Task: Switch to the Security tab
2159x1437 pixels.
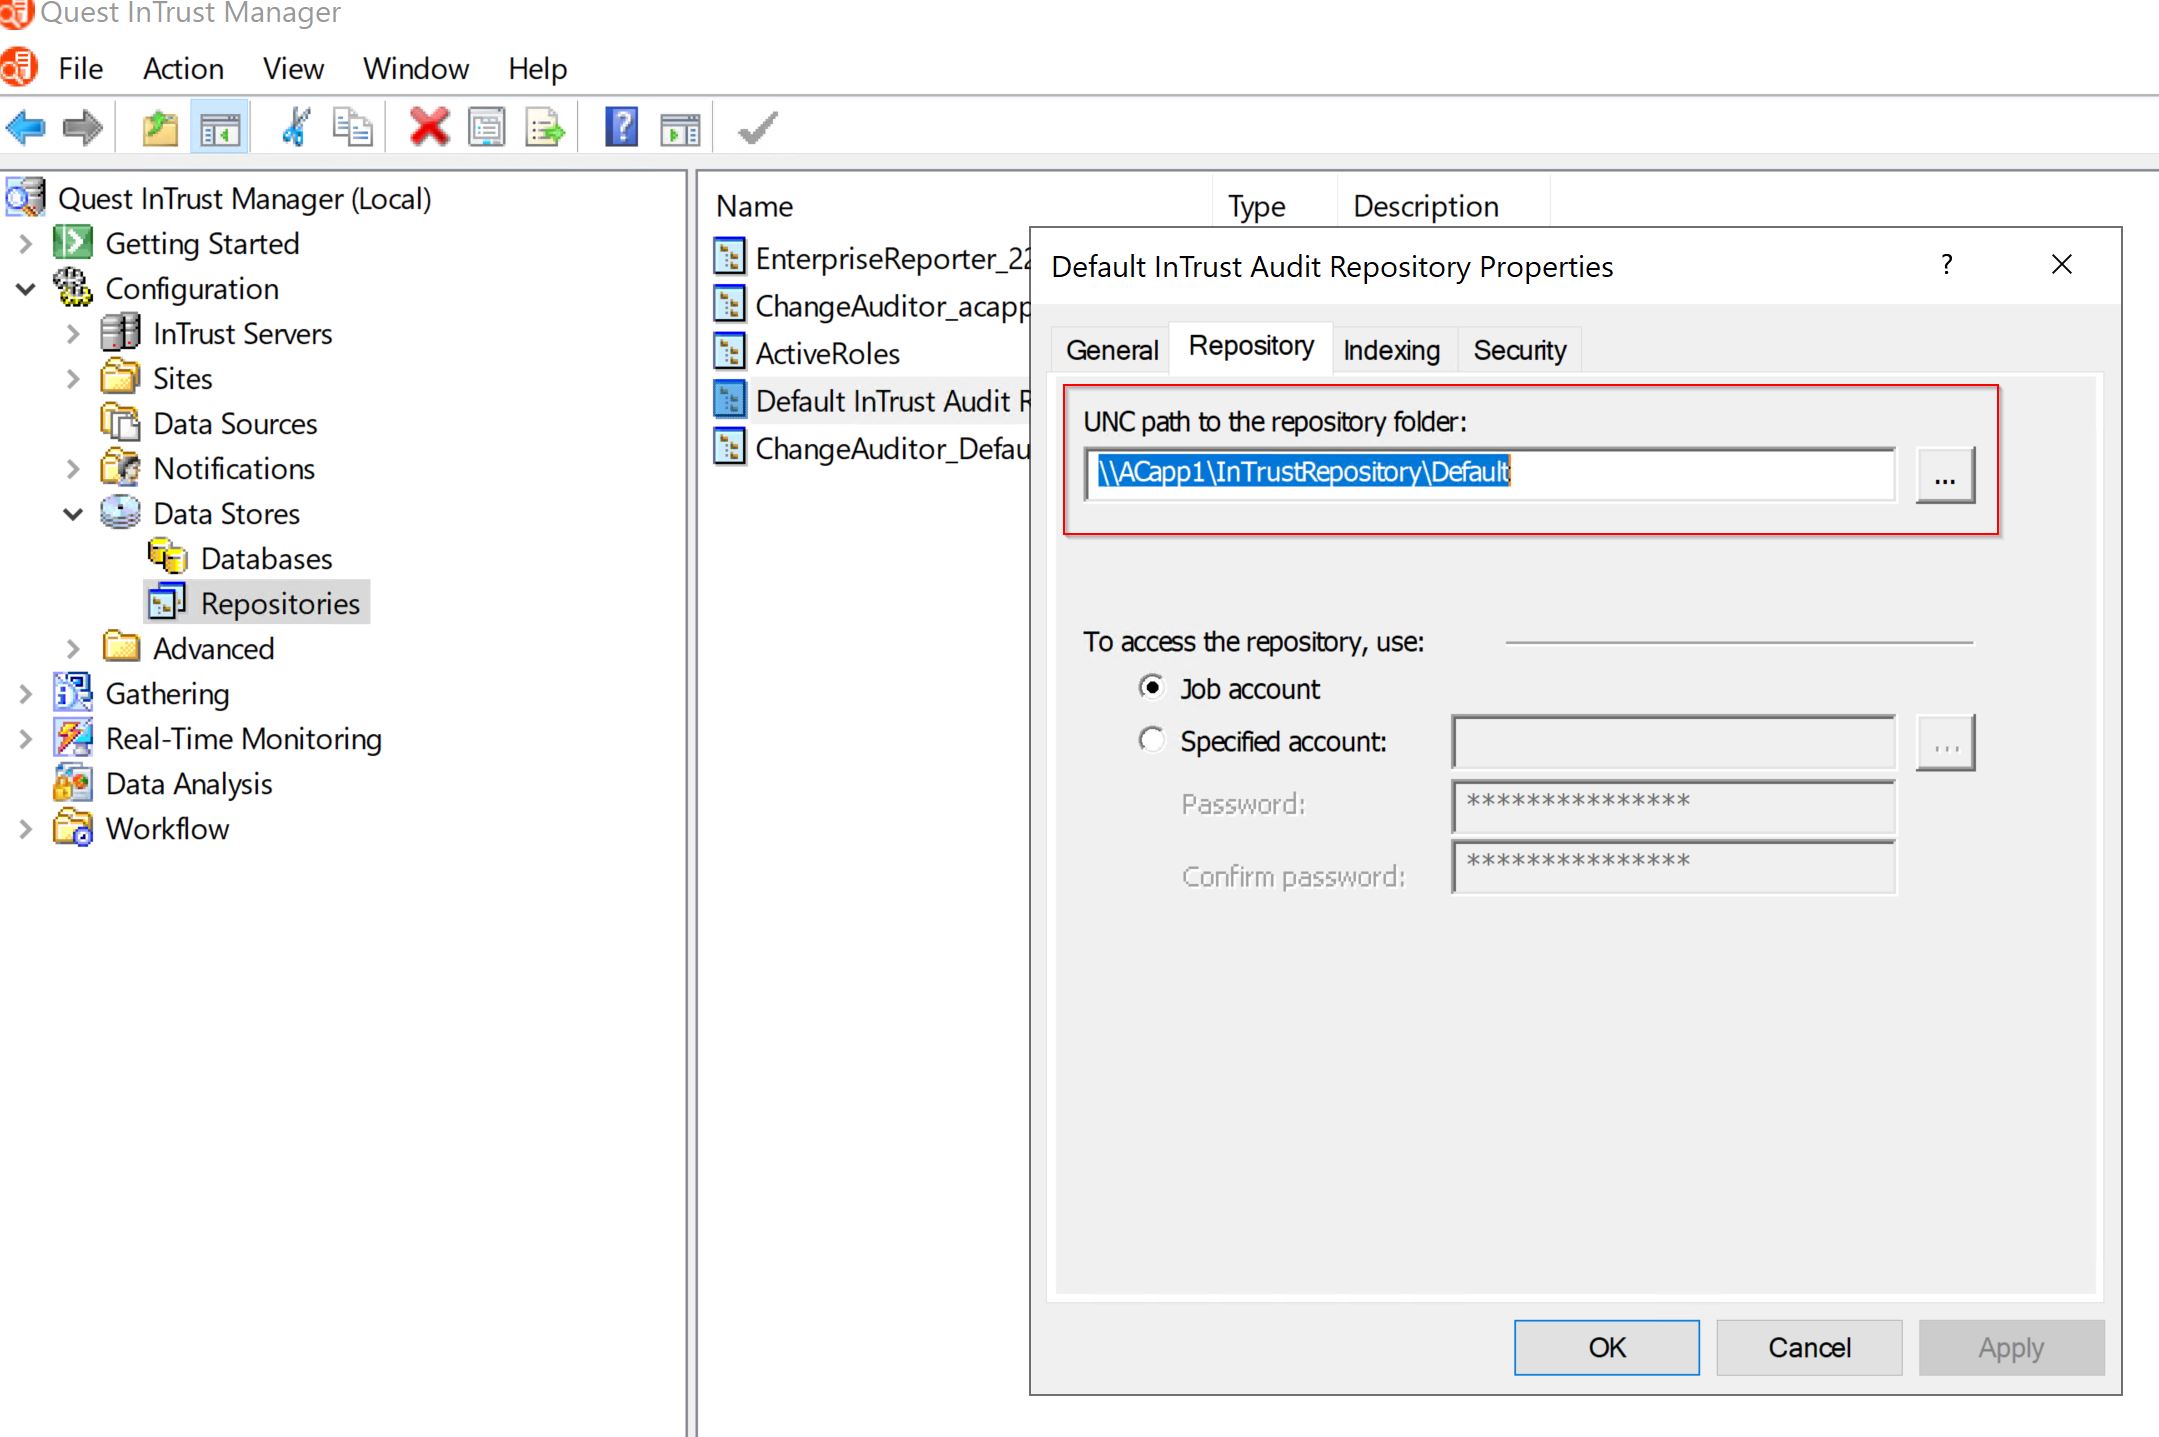Action: 1519,350
